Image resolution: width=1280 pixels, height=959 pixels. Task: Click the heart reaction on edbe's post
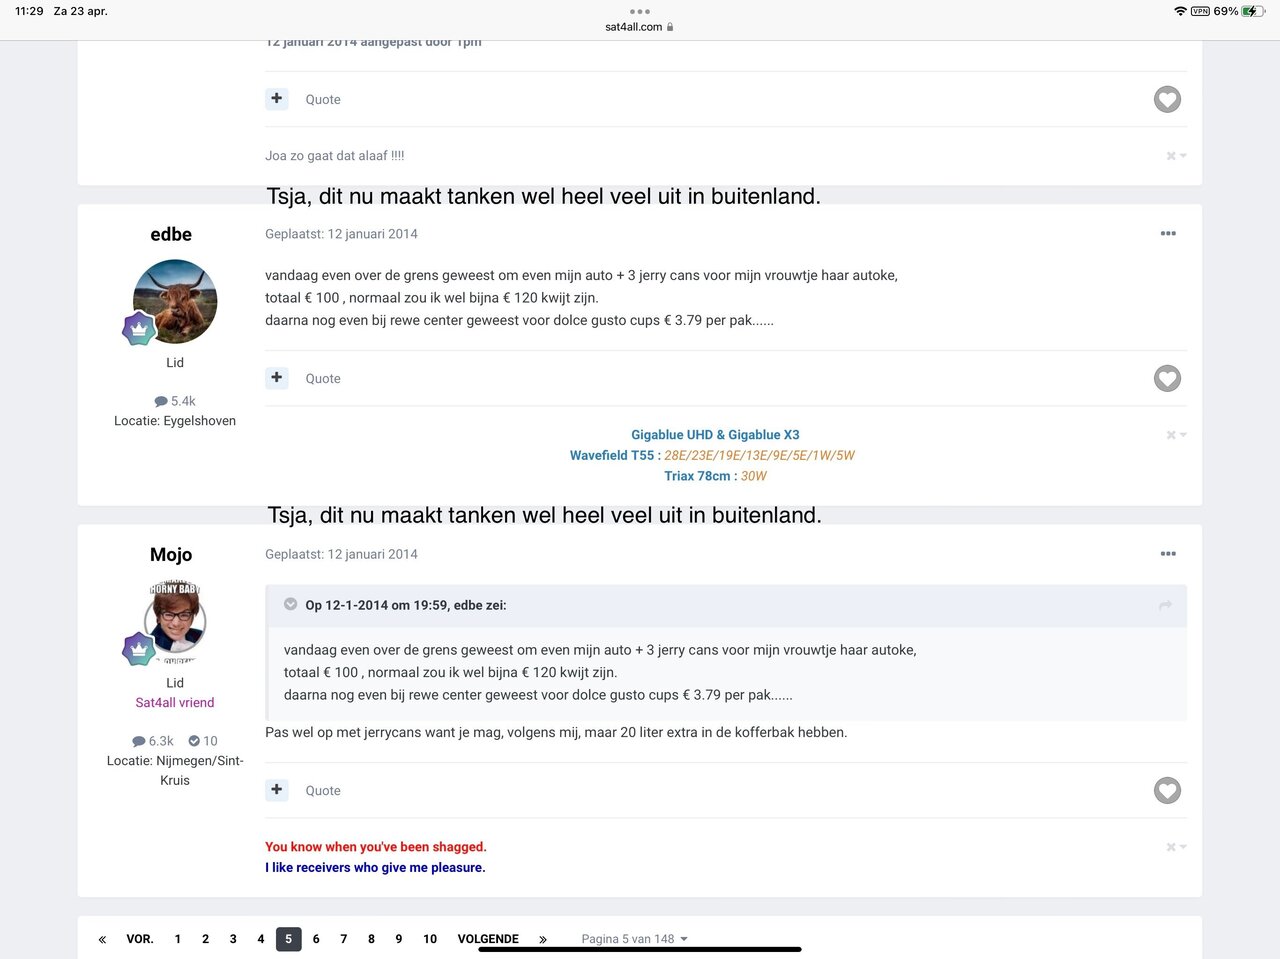[1167, 379]
